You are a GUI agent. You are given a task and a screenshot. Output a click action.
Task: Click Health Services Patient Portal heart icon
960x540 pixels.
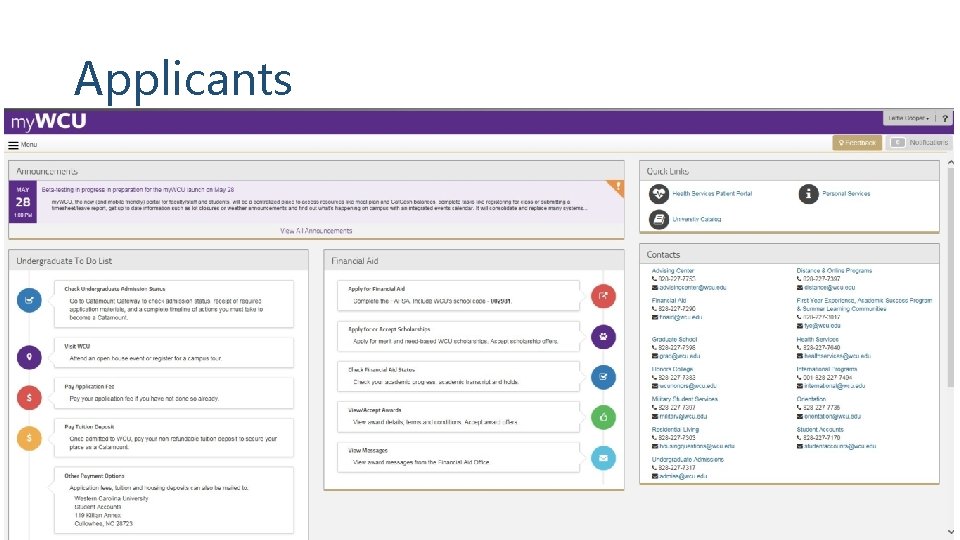coord(659,194)
